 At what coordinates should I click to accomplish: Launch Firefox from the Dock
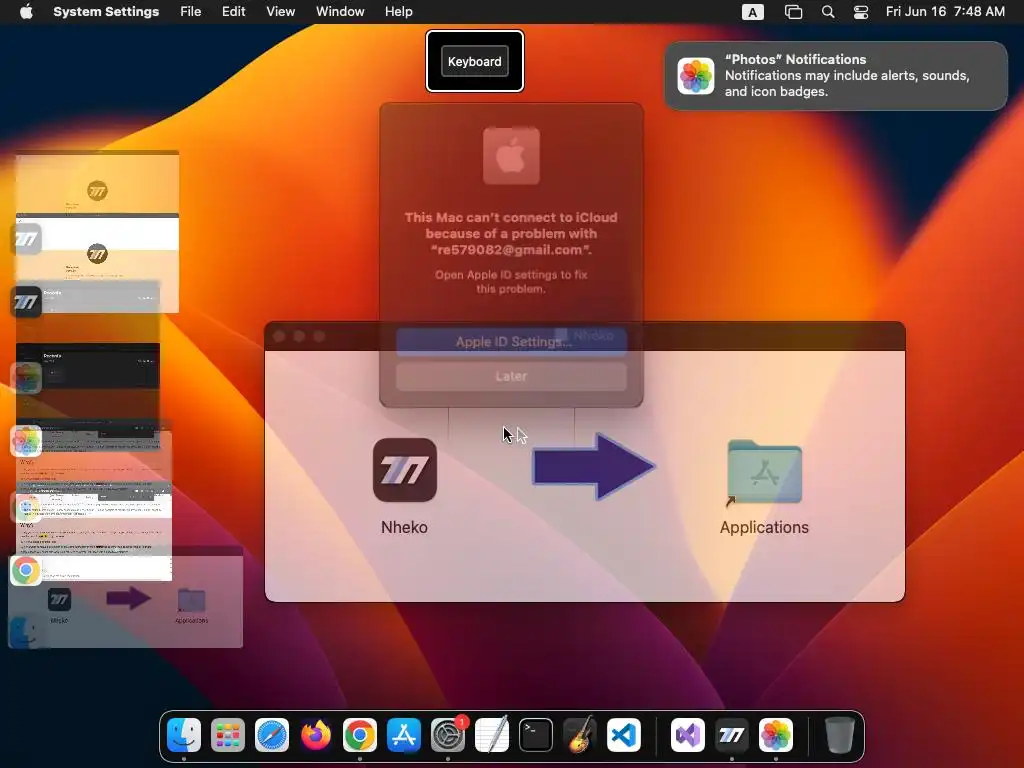click(x=315, y=735)
